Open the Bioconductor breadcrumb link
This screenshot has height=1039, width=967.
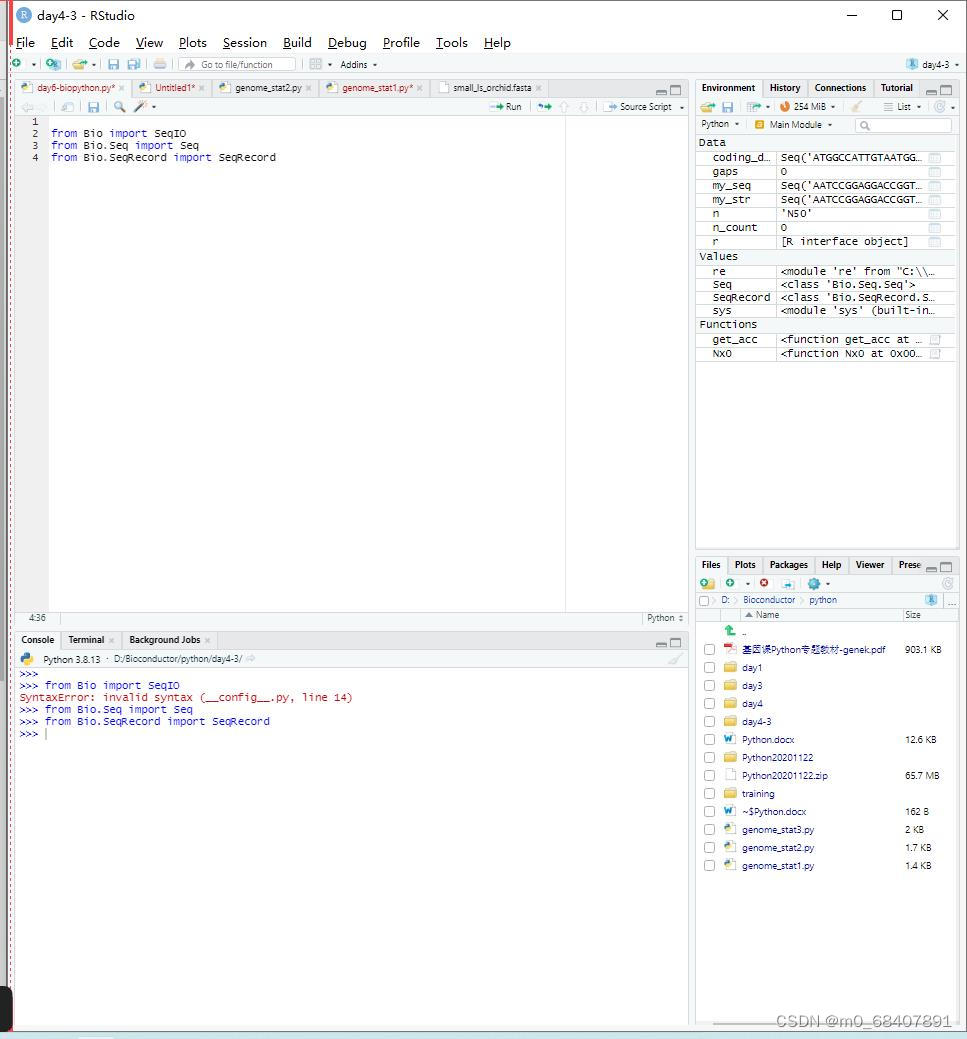point(769,600)
